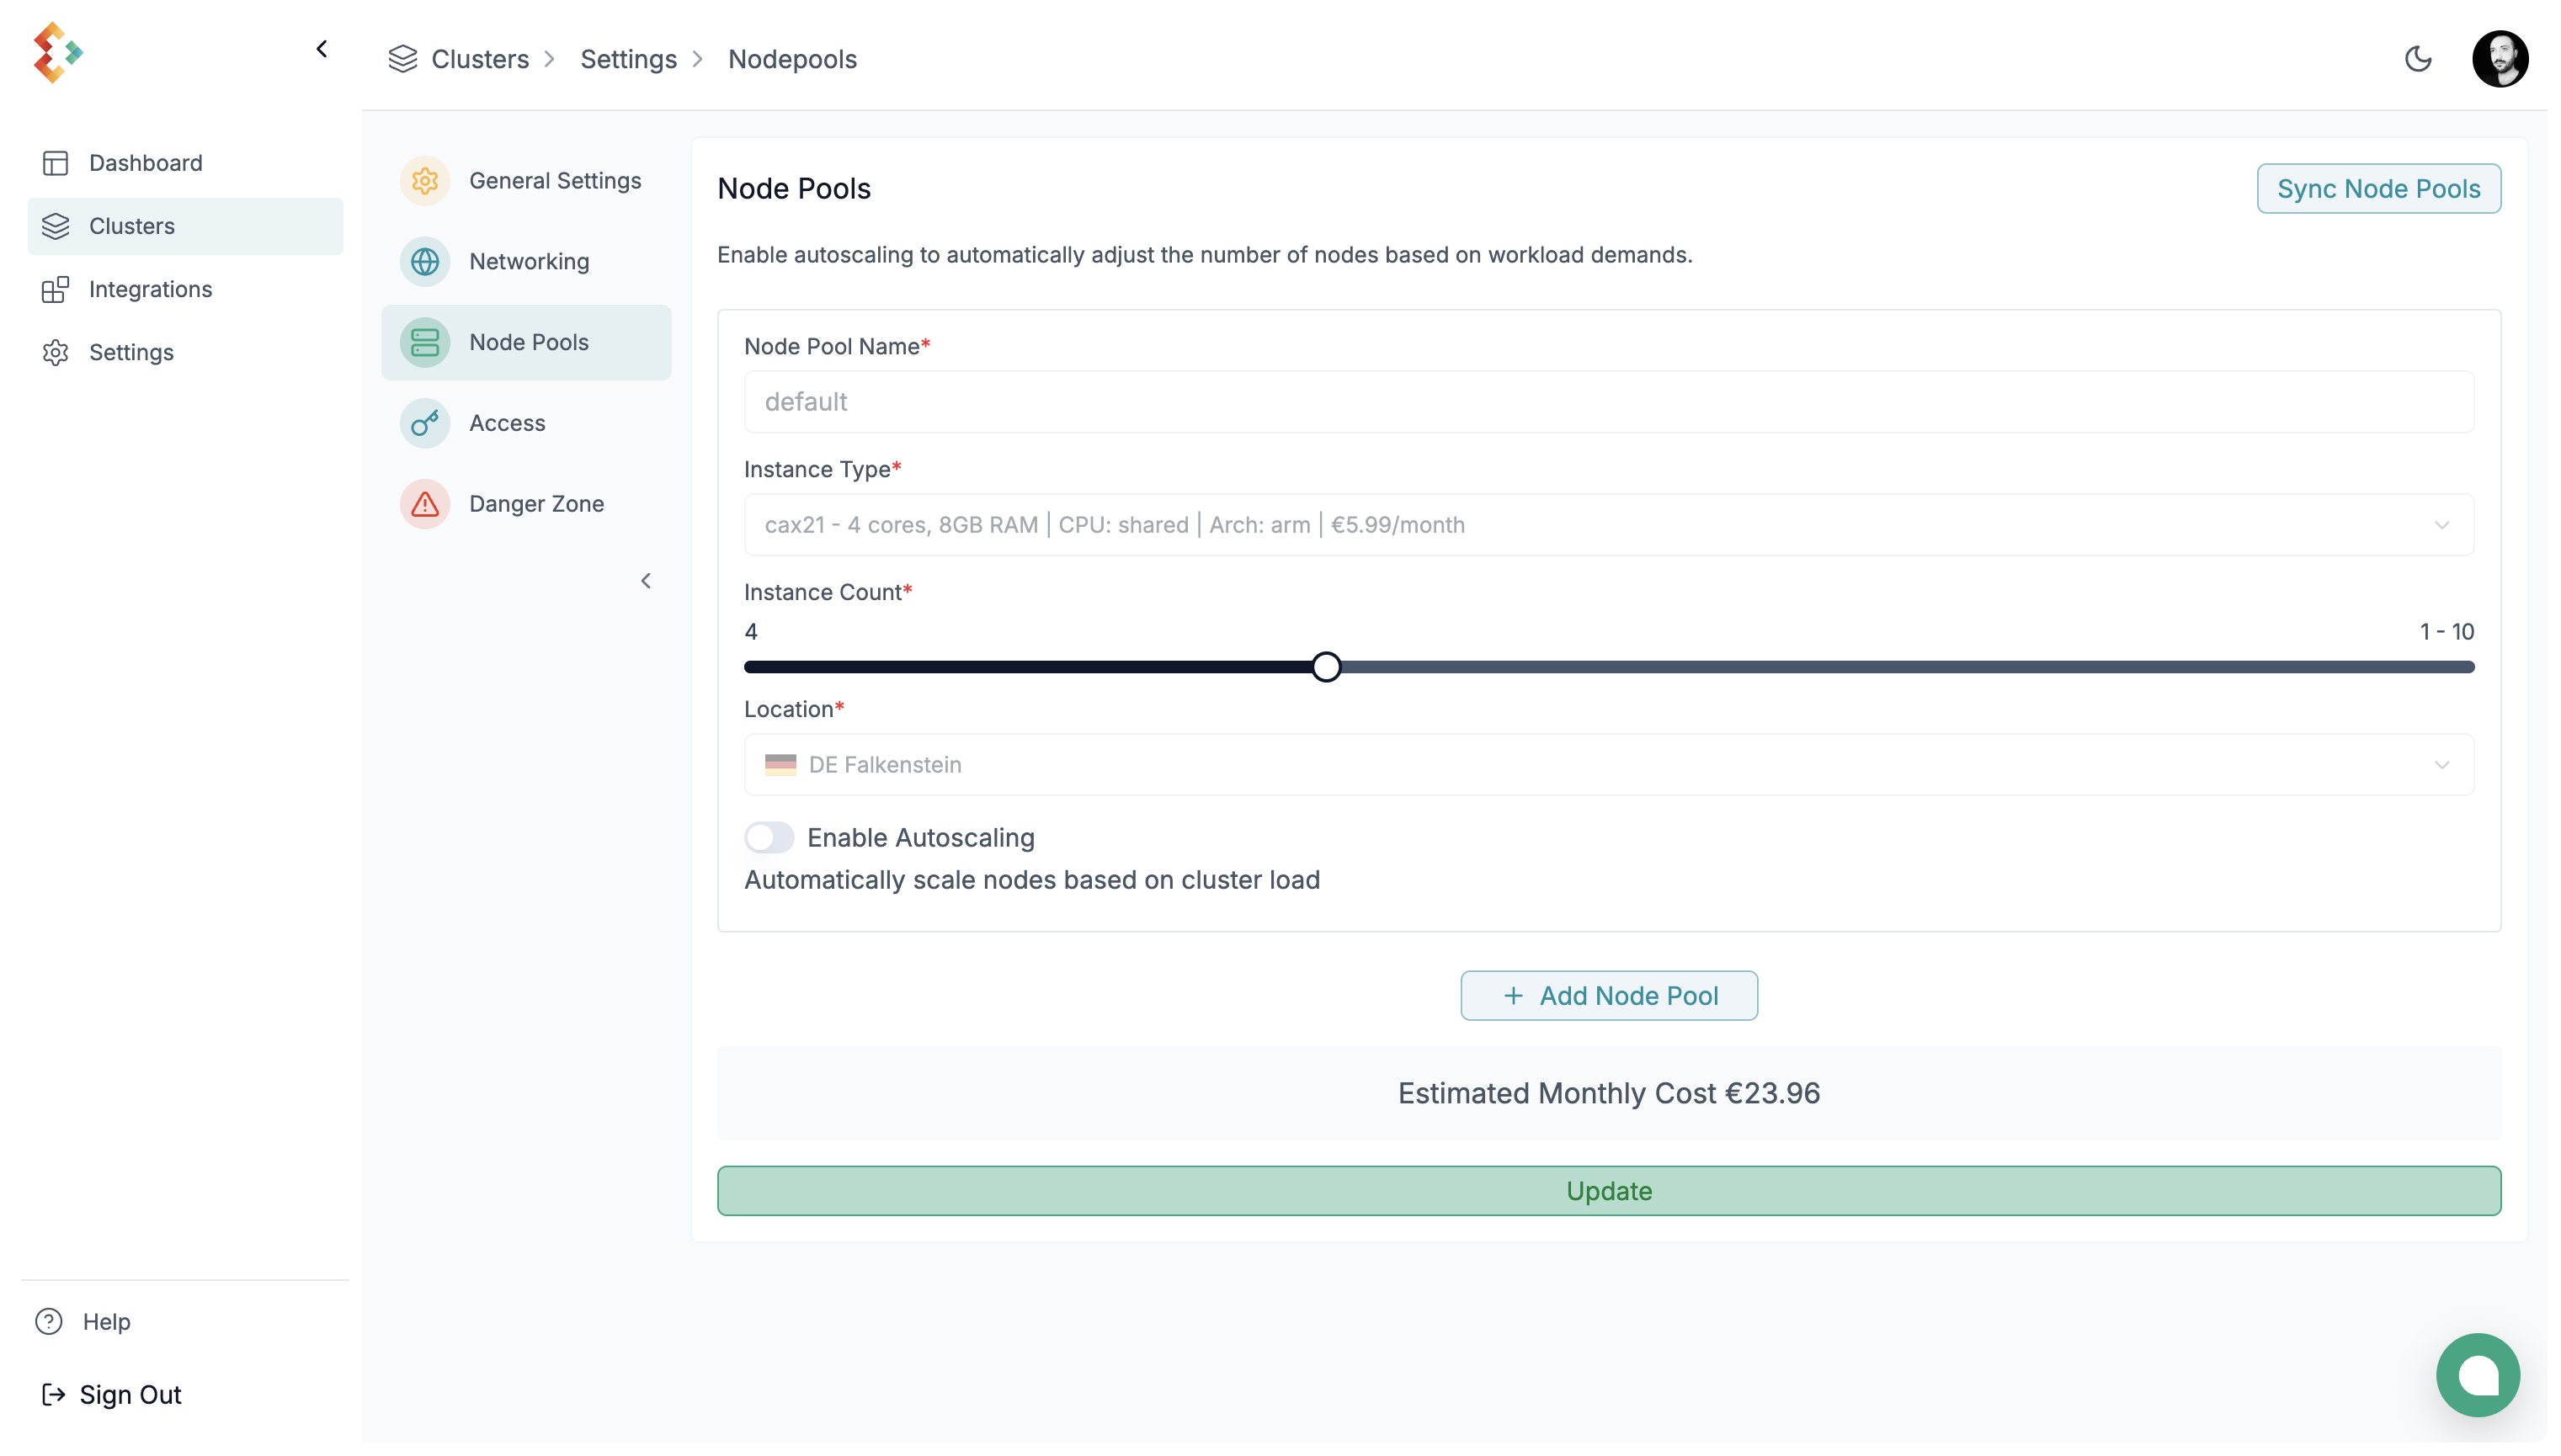Open Integrations in the sidebar

pos(150,290)
